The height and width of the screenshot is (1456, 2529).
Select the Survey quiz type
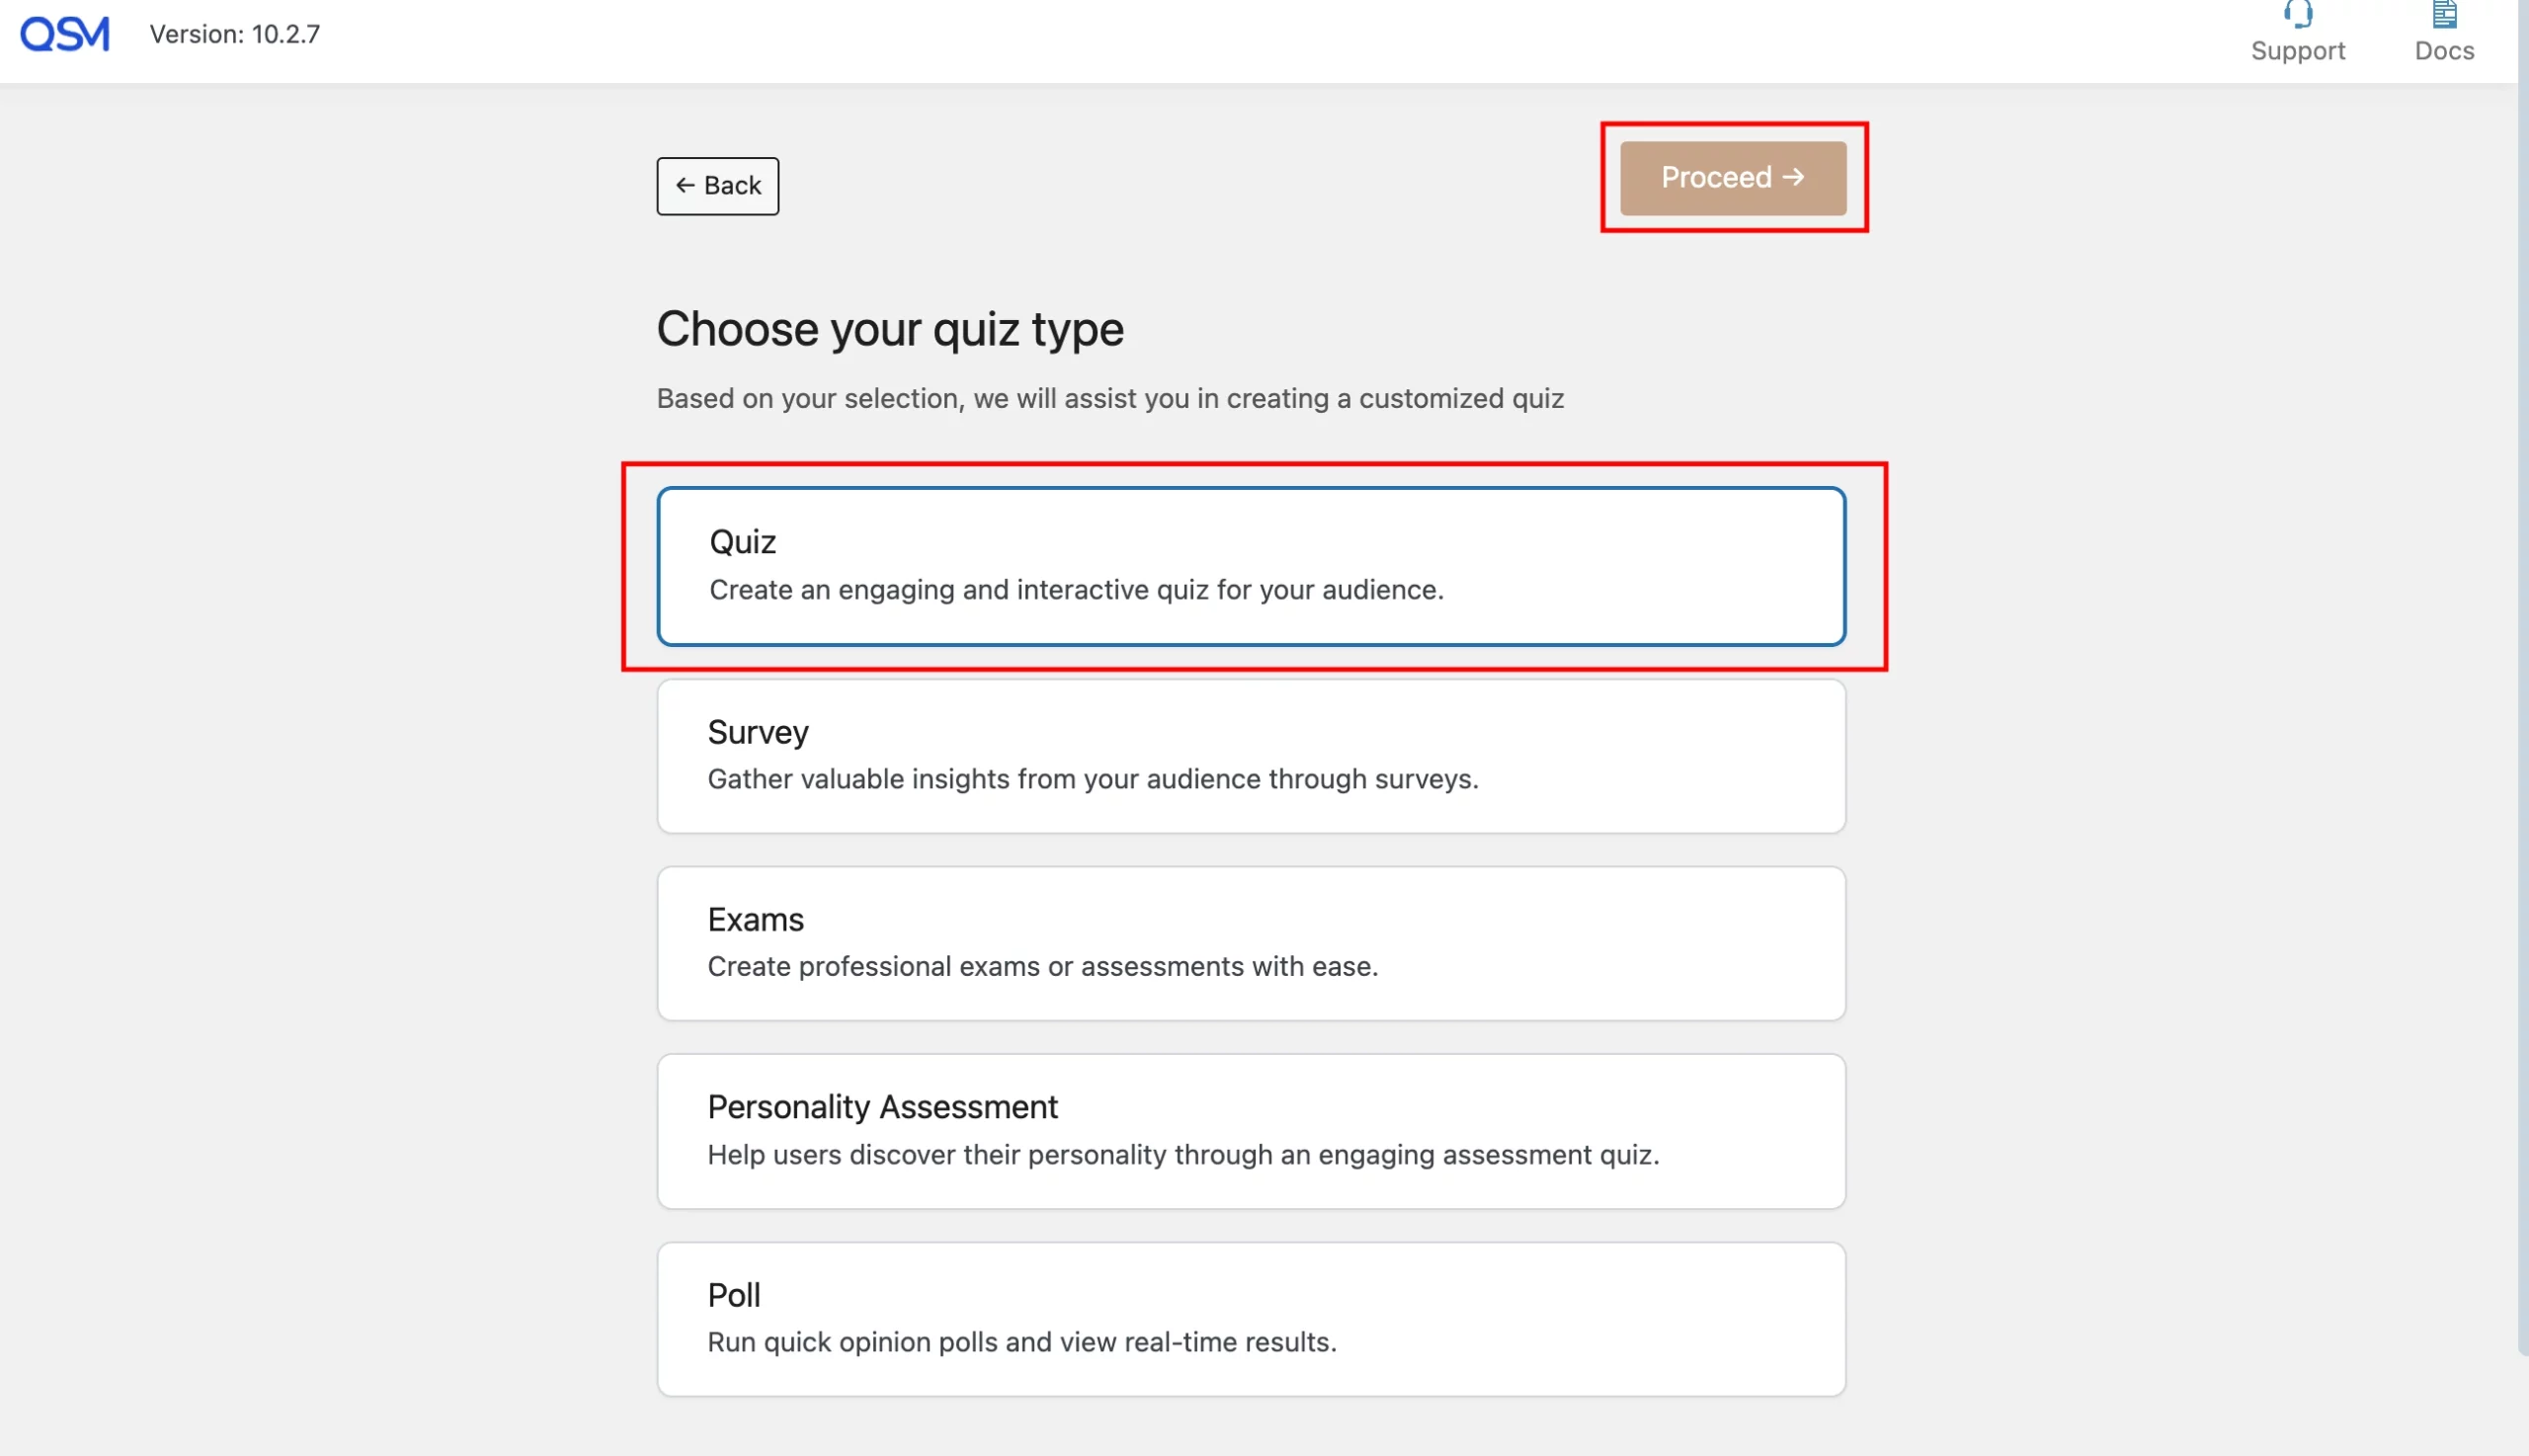[1250, 755]
